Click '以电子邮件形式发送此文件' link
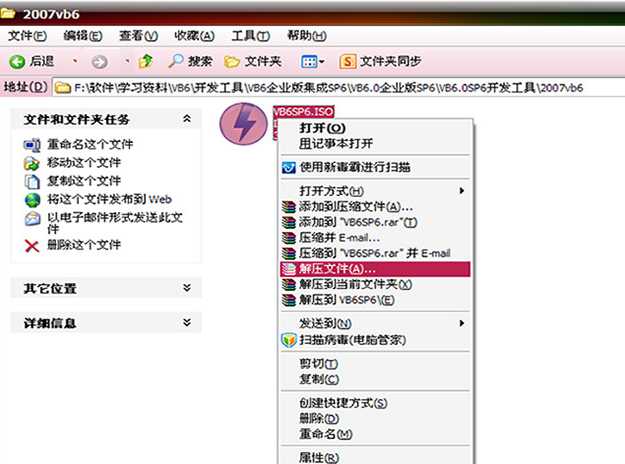 (x=115, y=223)
